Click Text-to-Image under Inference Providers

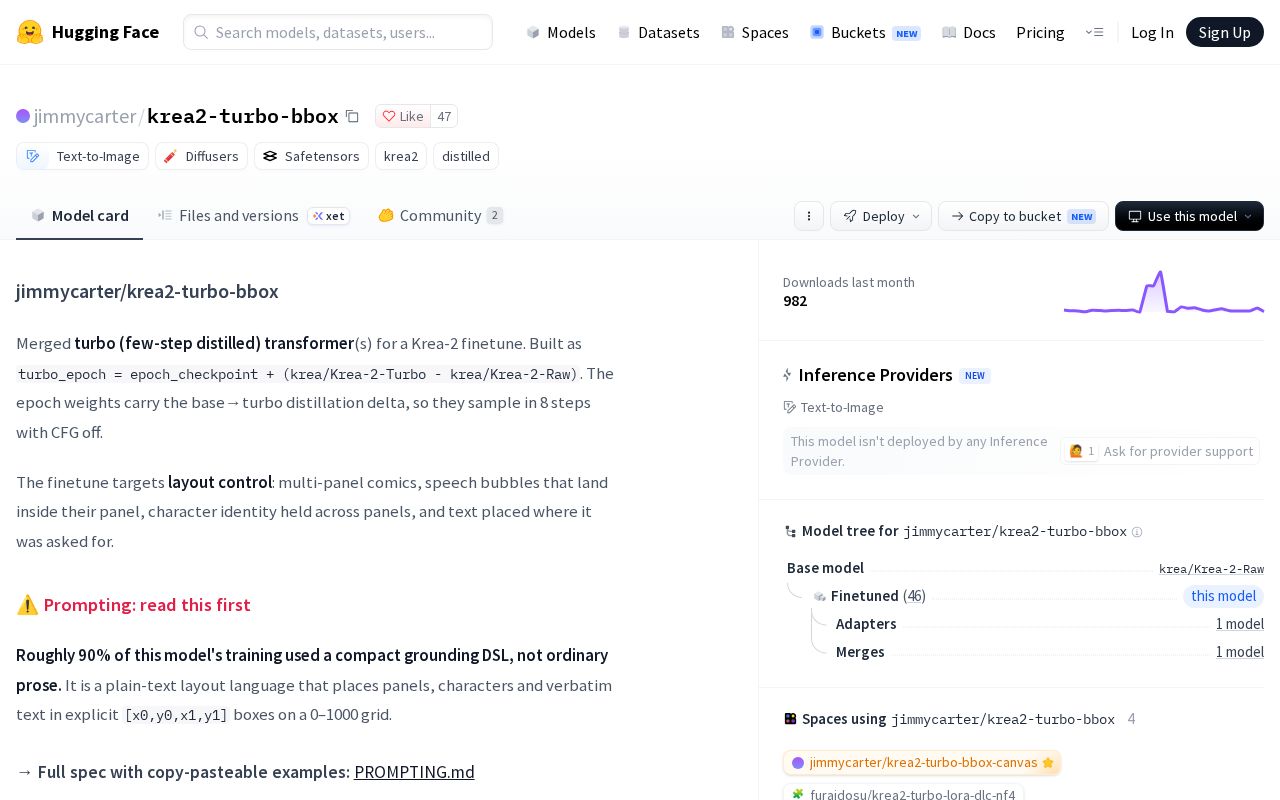(834, 407)
